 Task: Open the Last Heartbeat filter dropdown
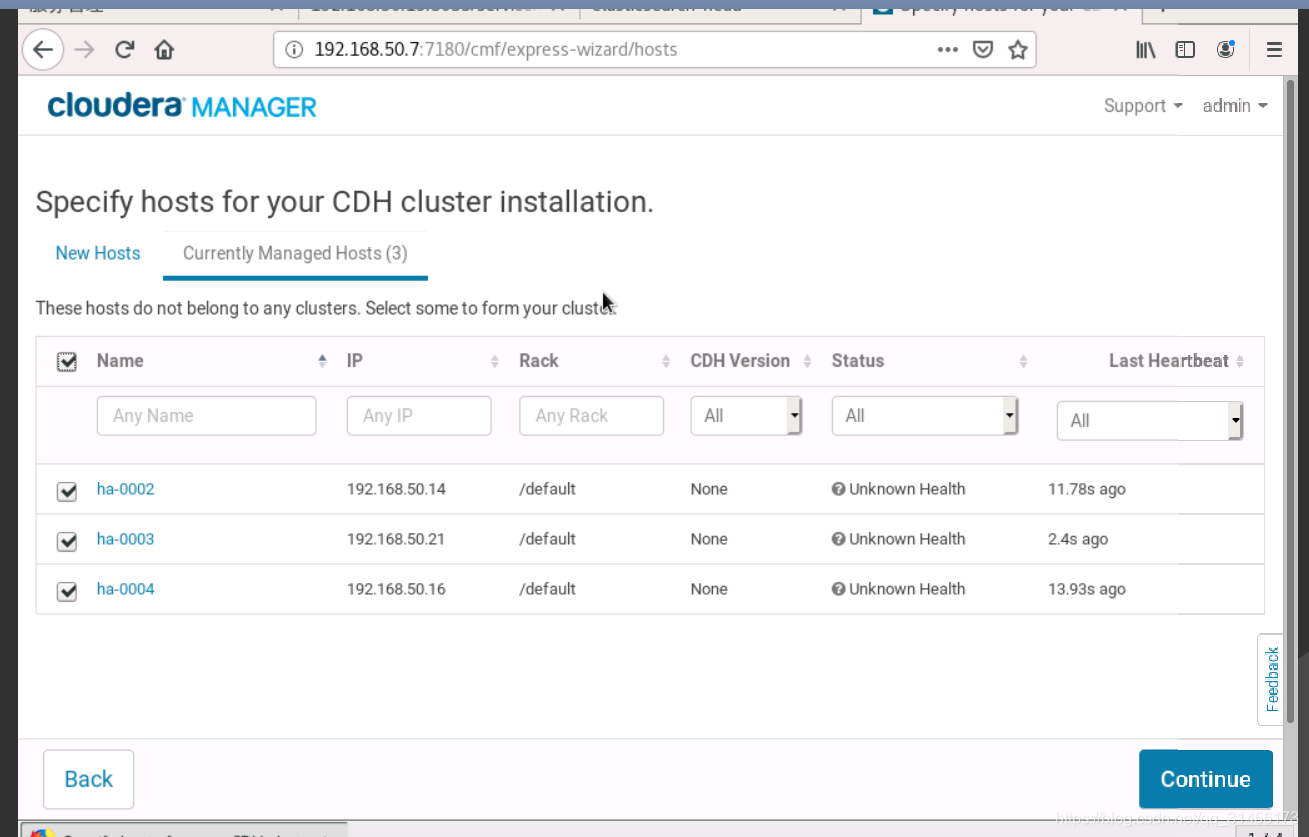1150,420
